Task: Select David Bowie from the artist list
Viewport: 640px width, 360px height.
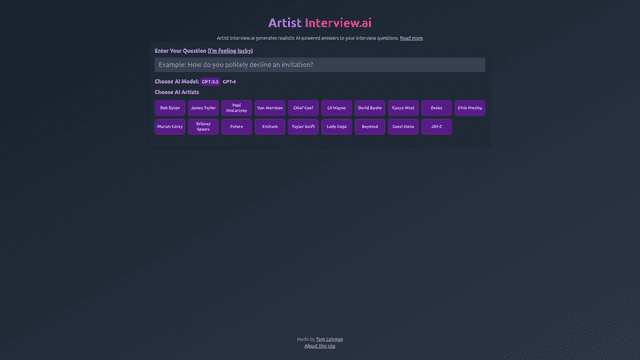Action: 370,108
